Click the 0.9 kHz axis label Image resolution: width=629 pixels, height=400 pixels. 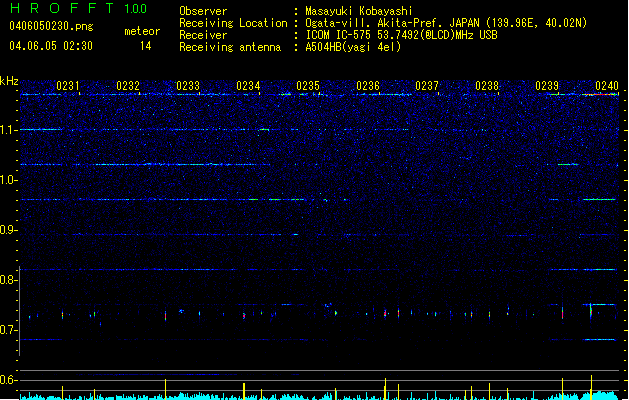pos(9,230)
